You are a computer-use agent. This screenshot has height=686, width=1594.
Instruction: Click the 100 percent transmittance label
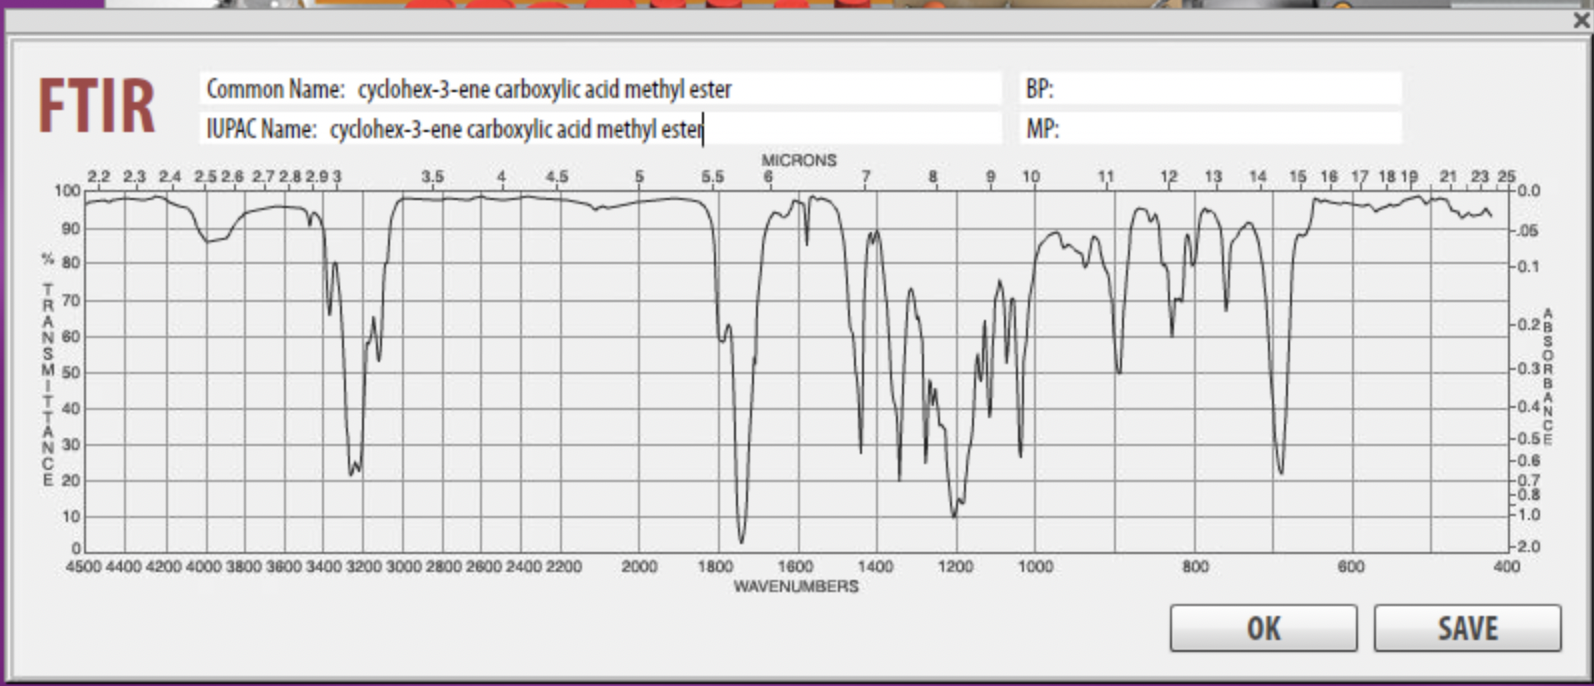click(68, 191)
